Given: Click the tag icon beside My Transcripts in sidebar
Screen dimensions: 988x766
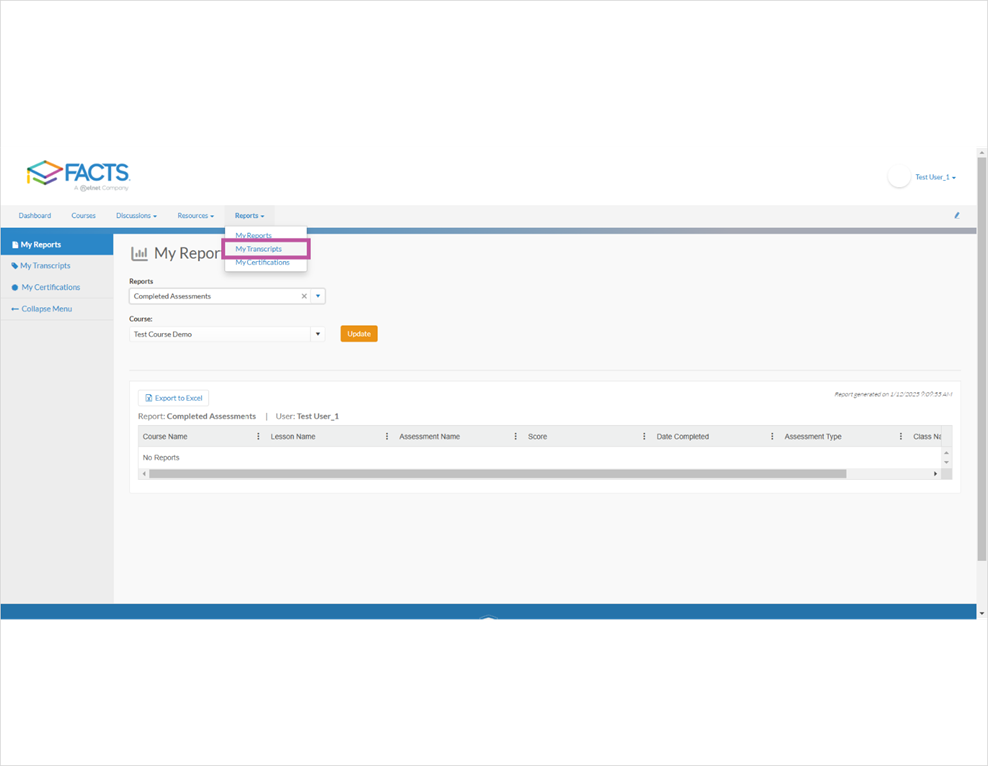Looking at the screenshot, I should pyautogui.click(x=13, y=265).
